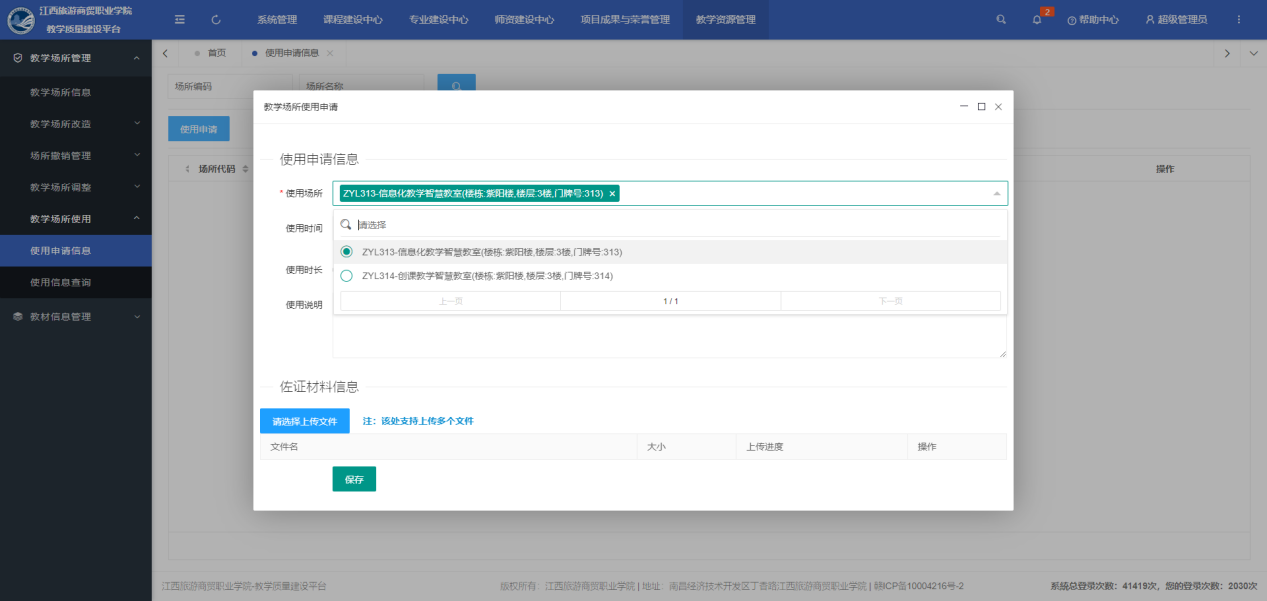Go to 下一页 in dropdown pagination
Viewport: 1267px width, 601px height.
pos(890,301)
